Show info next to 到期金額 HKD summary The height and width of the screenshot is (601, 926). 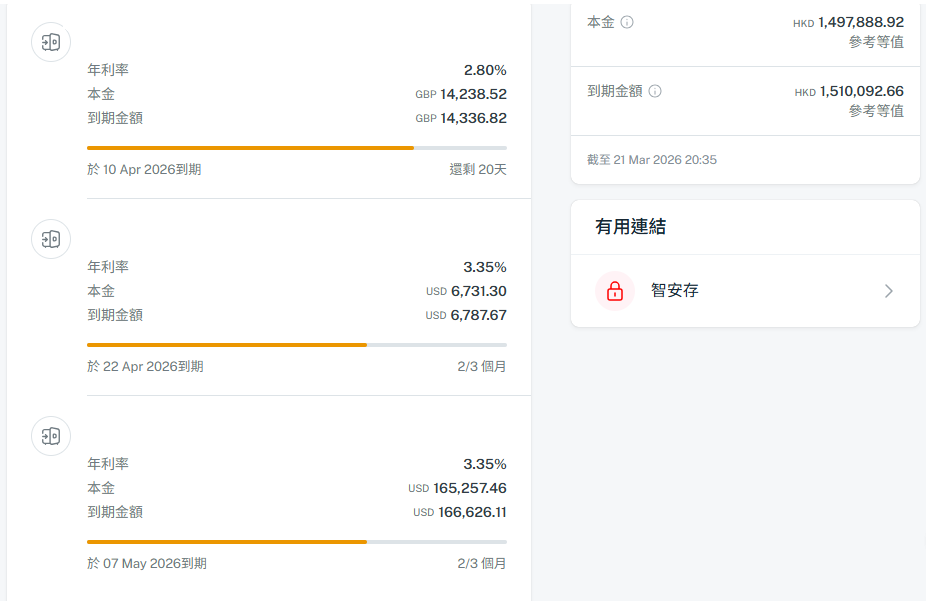(655, 91)
